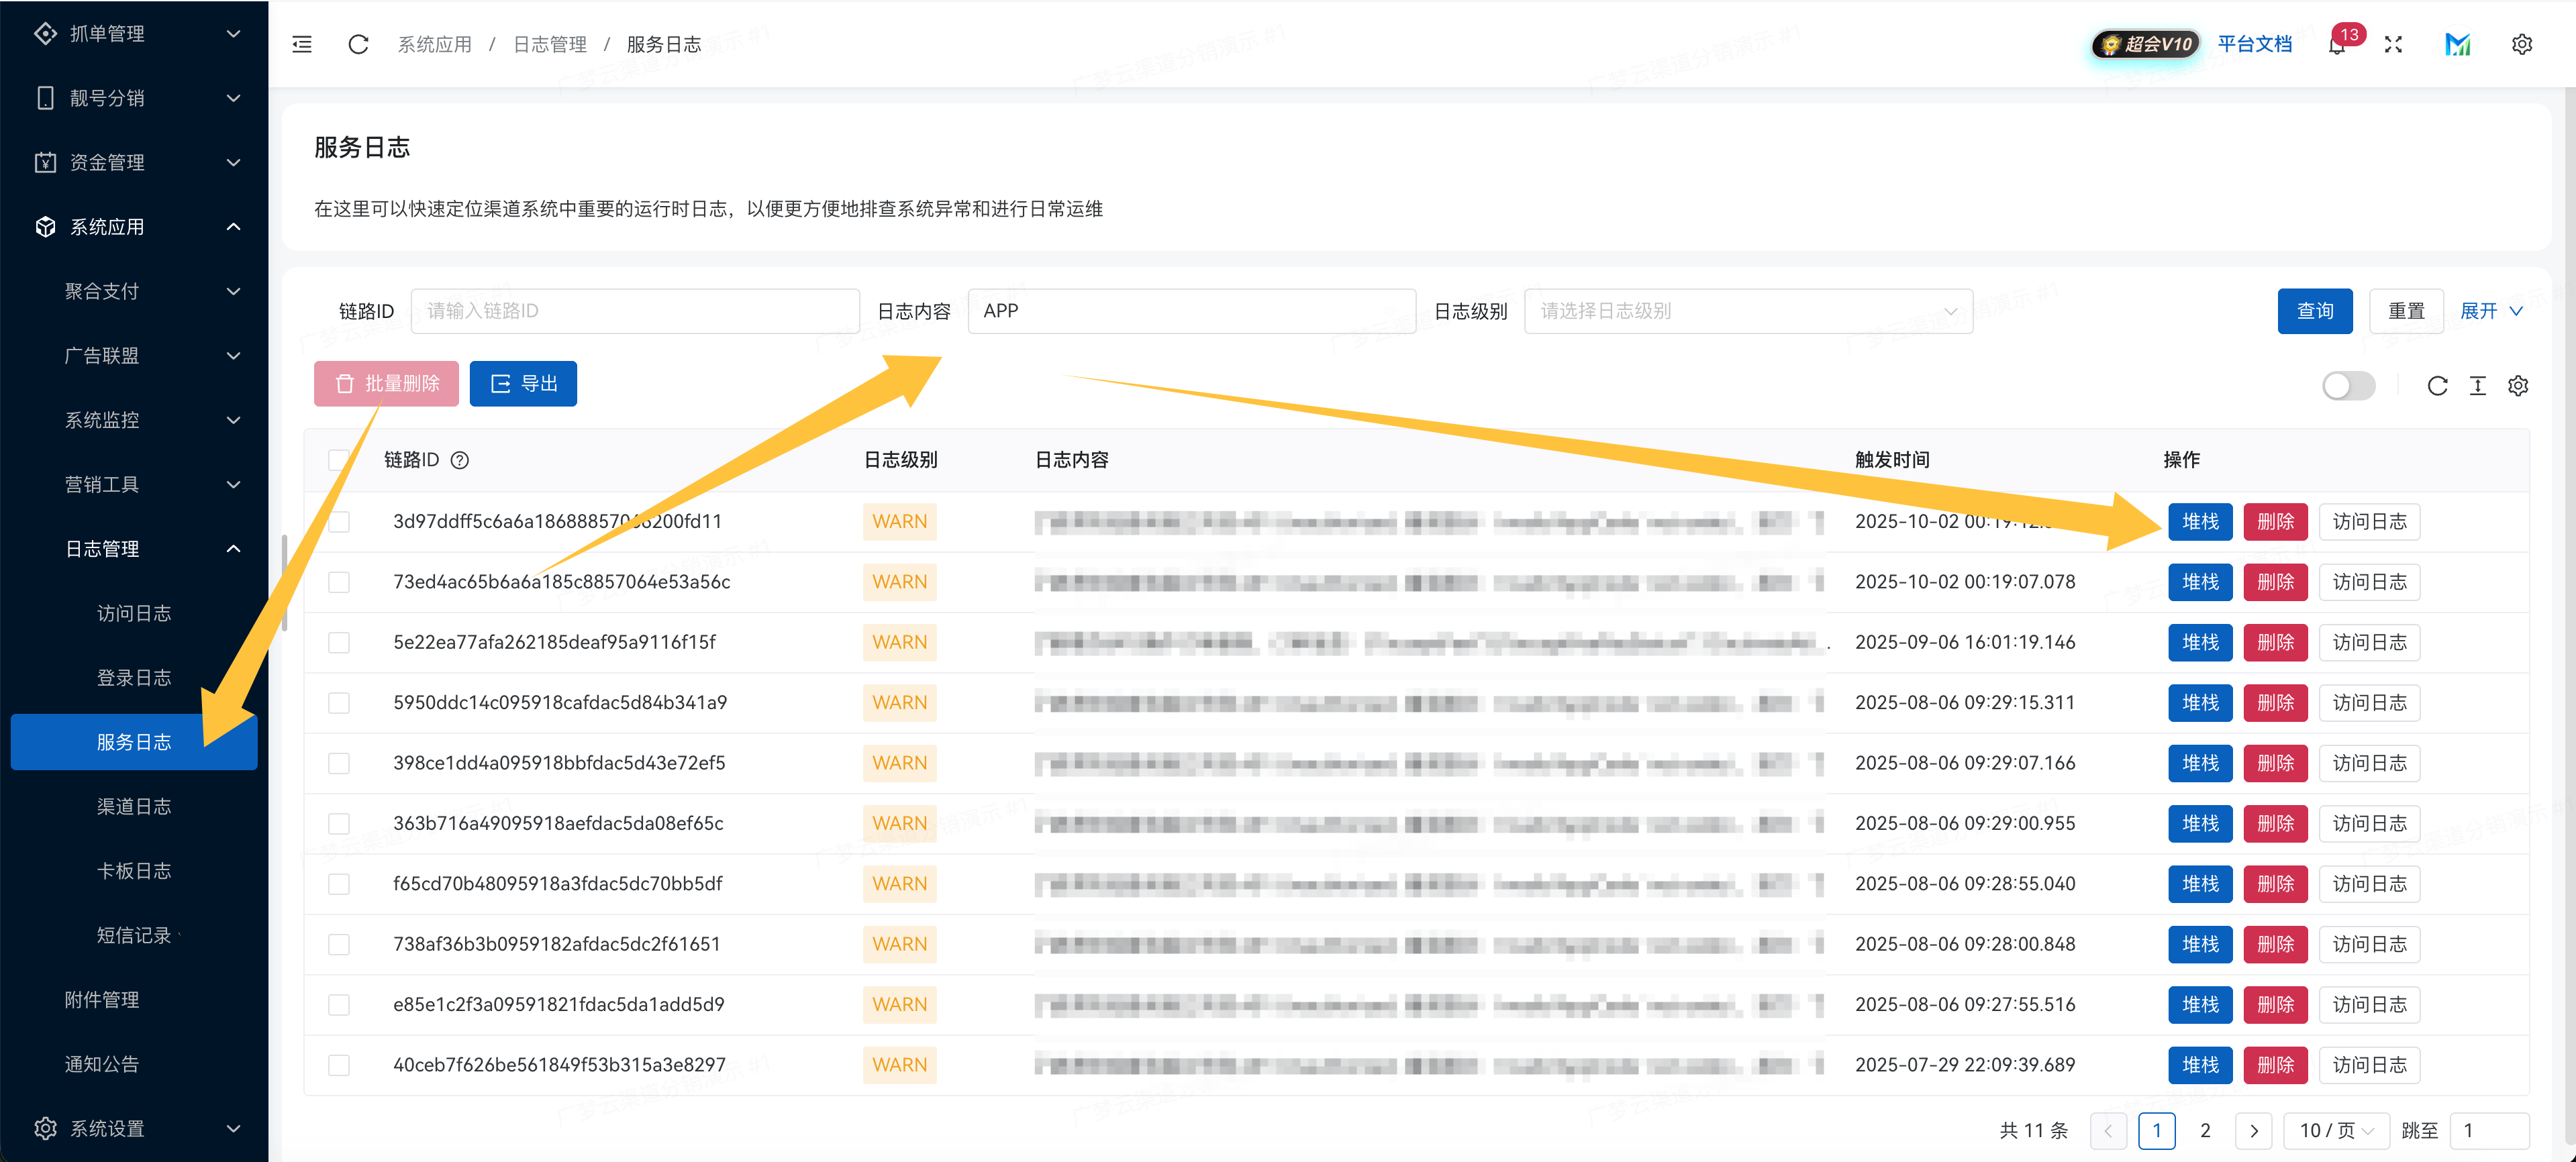This screenshot has width=2576, height=1162.
Task: Enter fullscreen mode via the expand icon
Action: click(x=2395, y=44)
